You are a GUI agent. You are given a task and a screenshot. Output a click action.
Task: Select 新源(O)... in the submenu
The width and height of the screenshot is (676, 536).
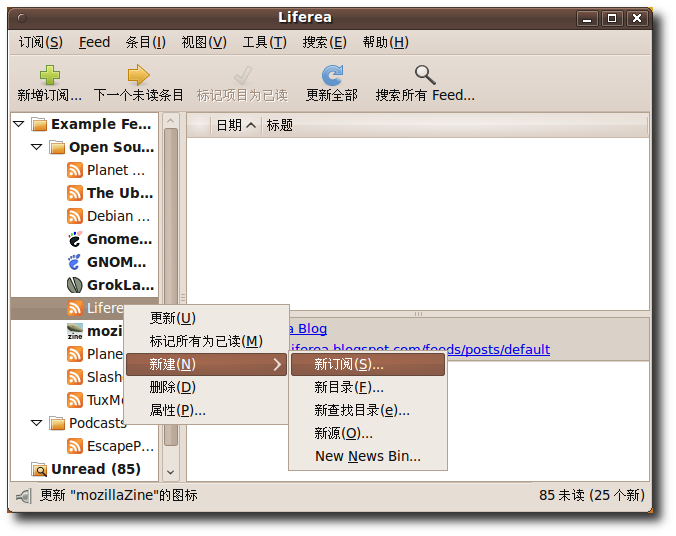pyautogui.click(x=368, y=433)
